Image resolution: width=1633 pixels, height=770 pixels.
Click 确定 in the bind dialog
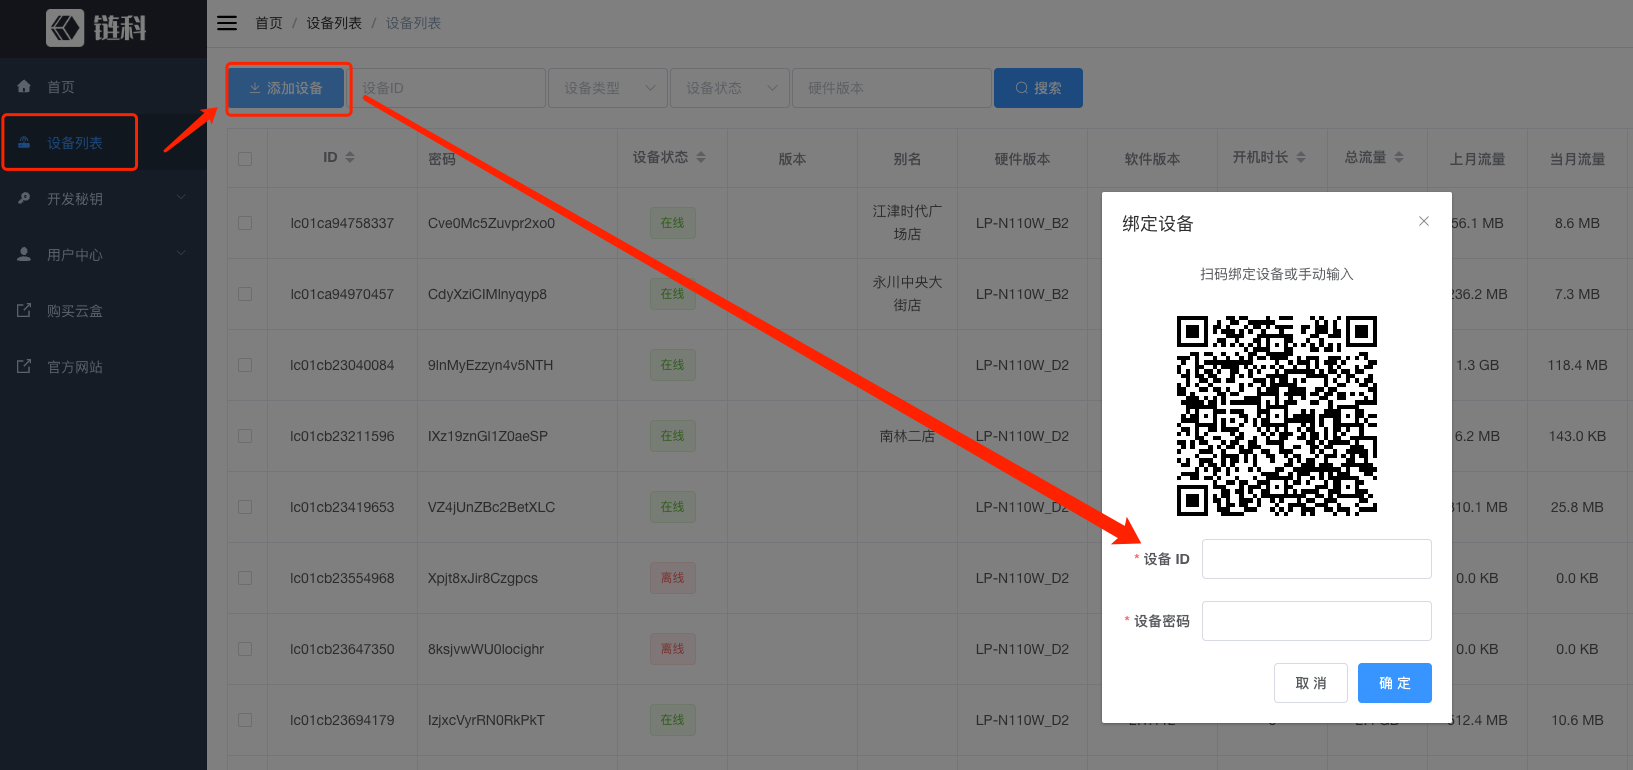point(1395,683)
